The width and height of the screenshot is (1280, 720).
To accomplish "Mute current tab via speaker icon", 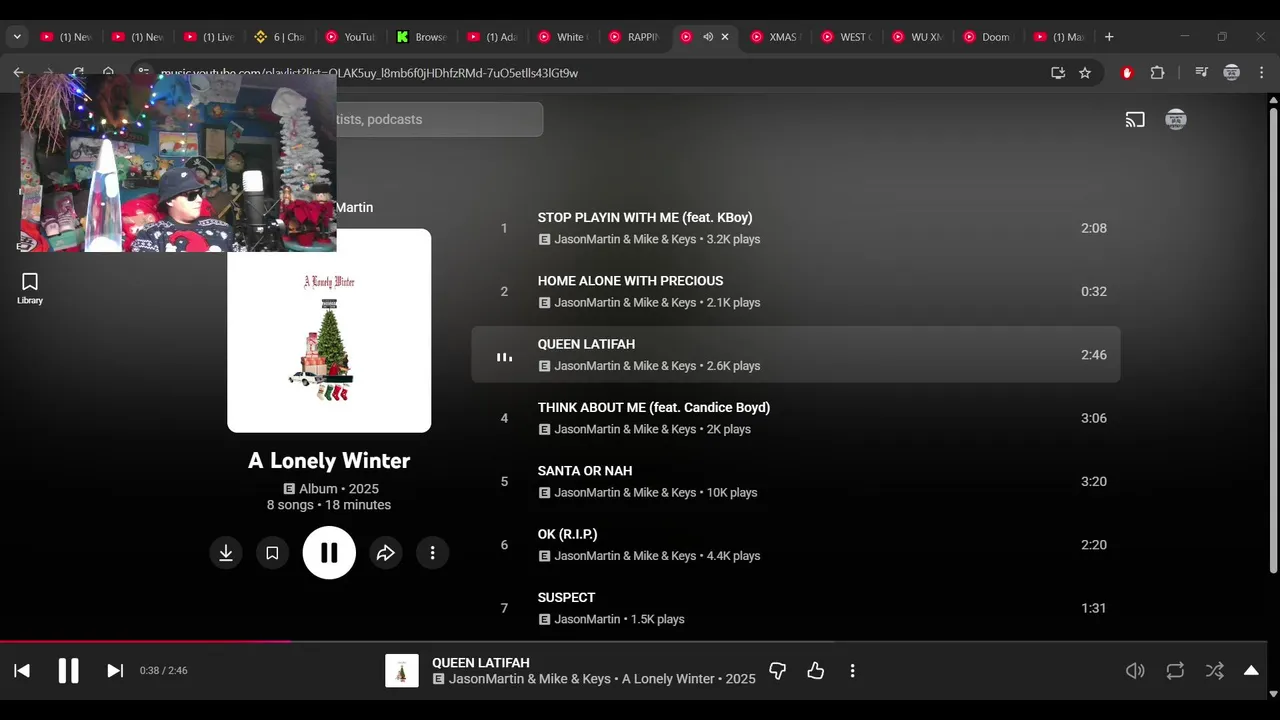I will coord(707,37).
